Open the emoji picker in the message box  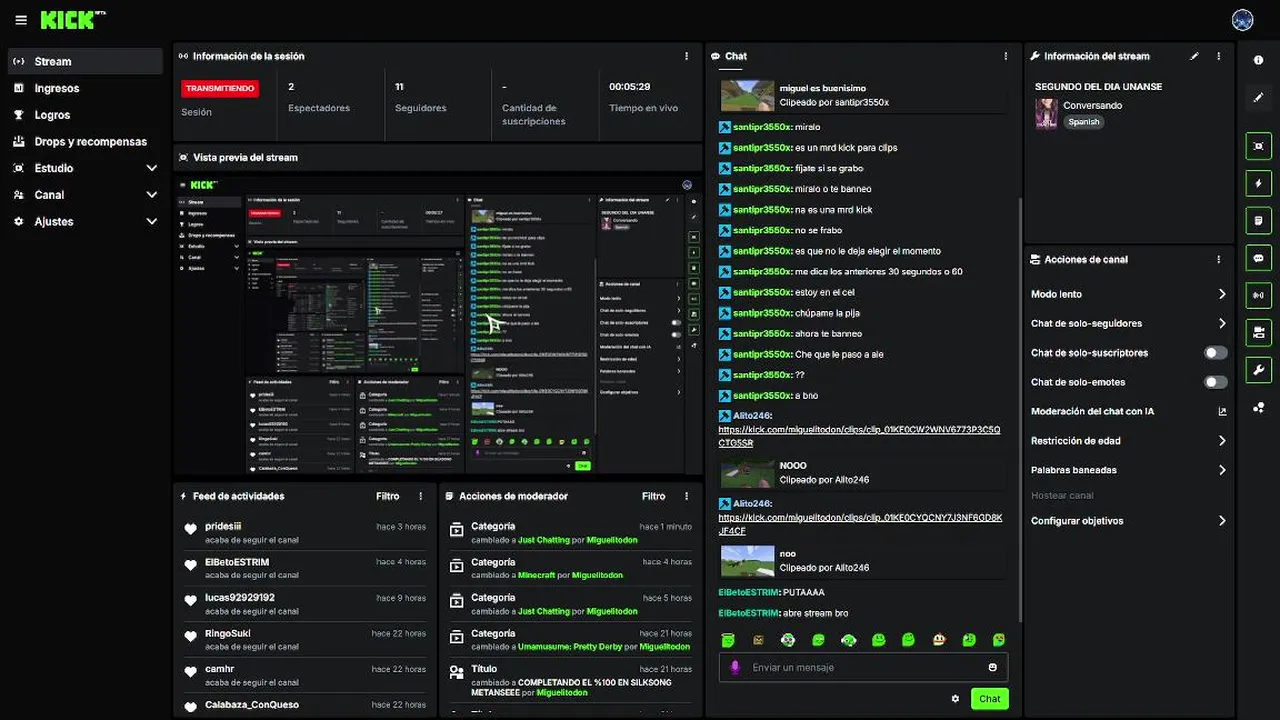click(x=992, y=667)
